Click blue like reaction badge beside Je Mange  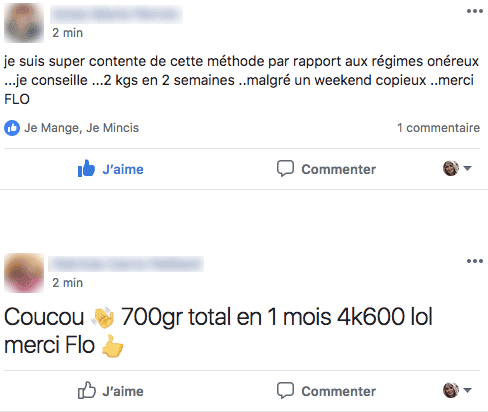[x=12, y=128]
